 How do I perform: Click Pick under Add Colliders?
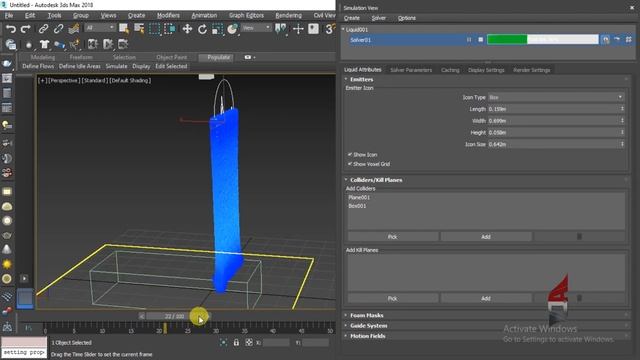[x=393, y=236]
